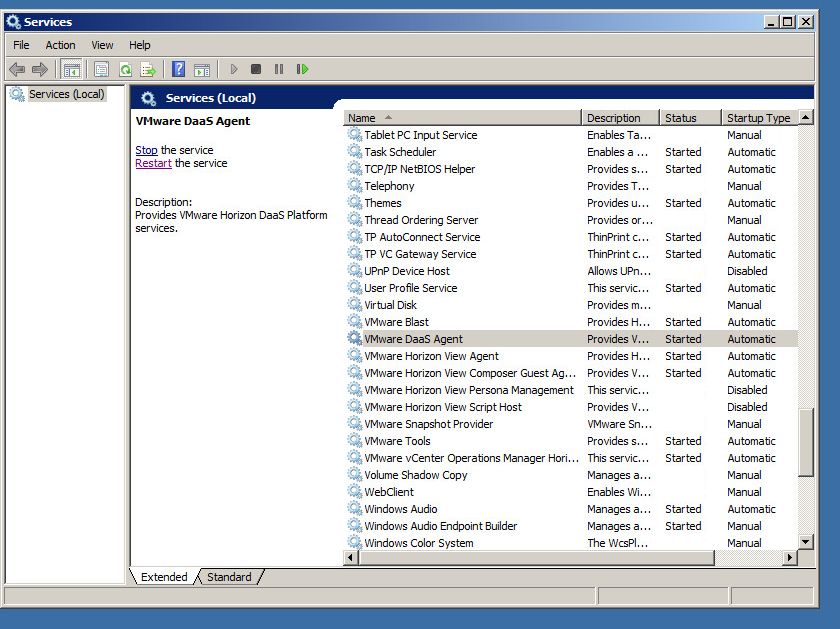Click the Refresh toolbar icon
Viewport: 840px width, 629px height.
125,69
